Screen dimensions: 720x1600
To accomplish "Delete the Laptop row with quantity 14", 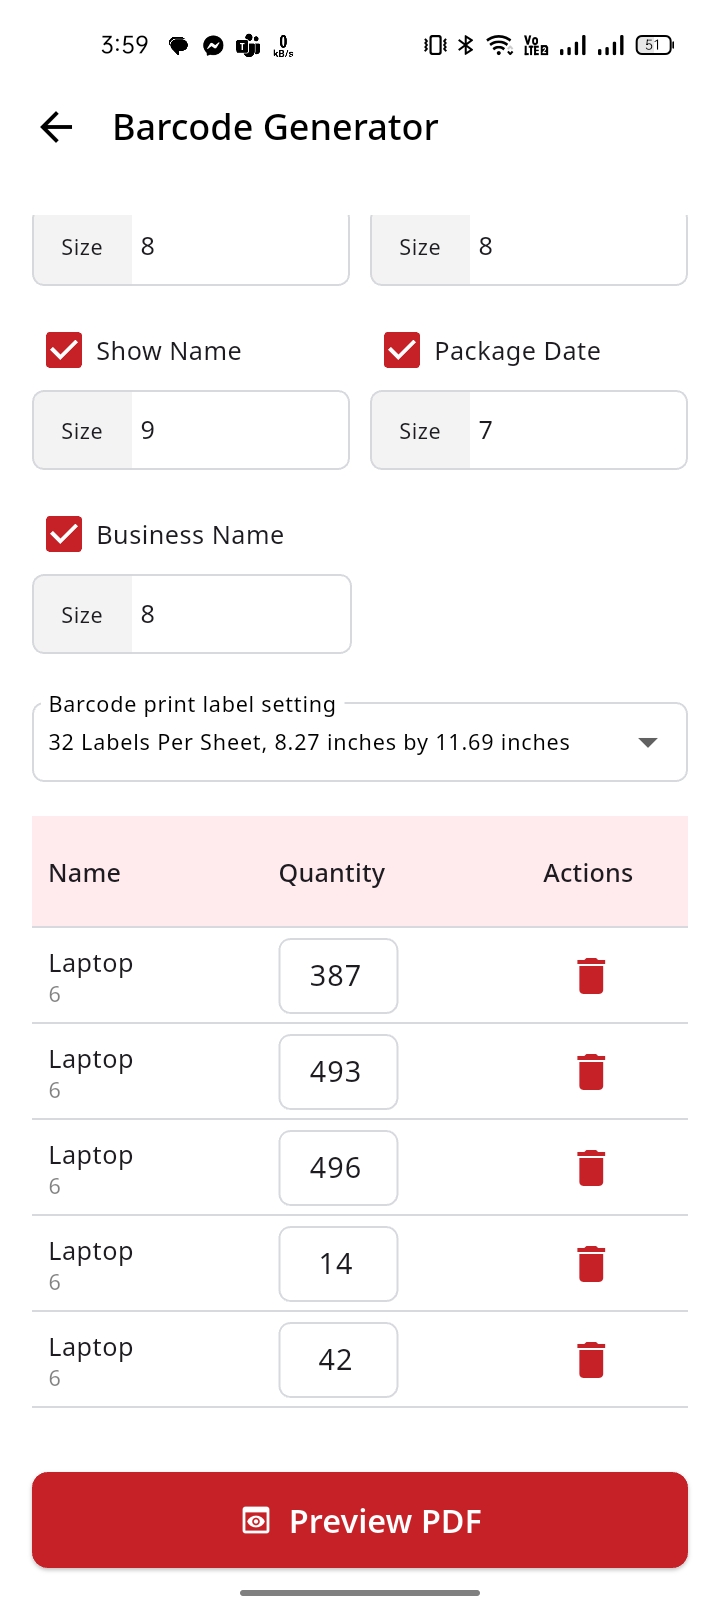I will pyautogui.click(x=591, y=1264).
